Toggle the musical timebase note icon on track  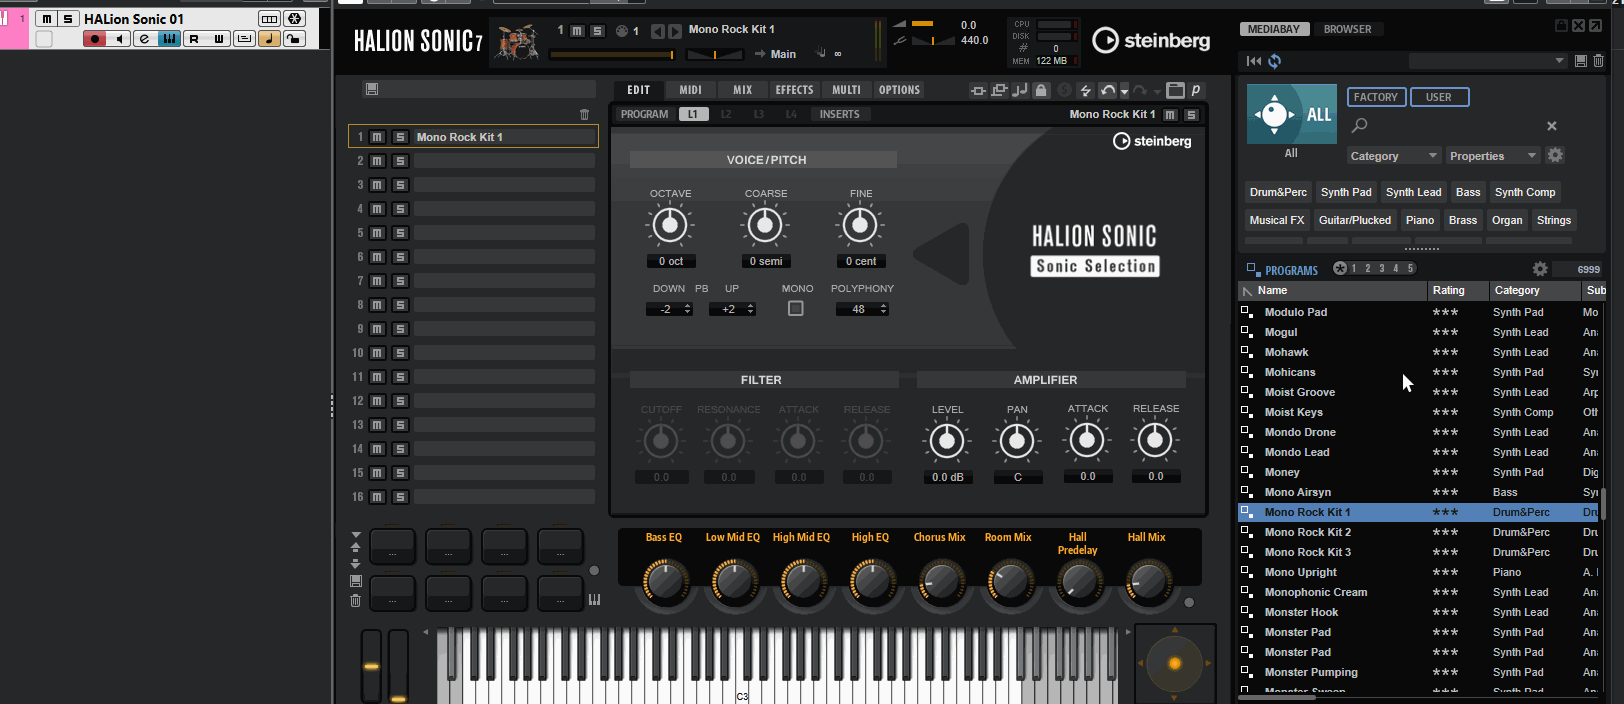(x=269, y=39)
